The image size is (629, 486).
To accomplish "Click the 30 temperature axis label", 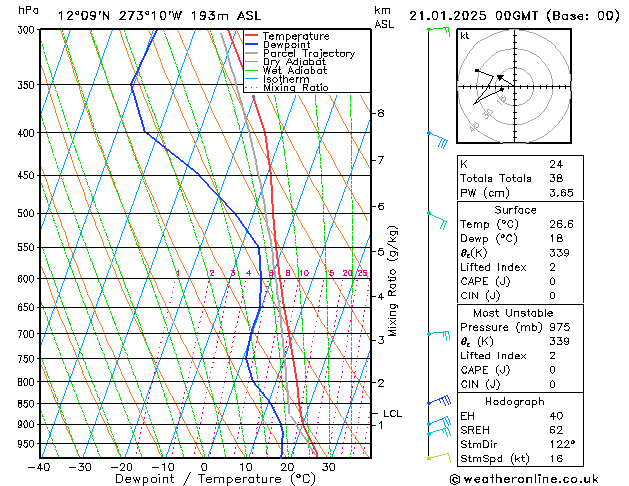I will tap(328, 467).
